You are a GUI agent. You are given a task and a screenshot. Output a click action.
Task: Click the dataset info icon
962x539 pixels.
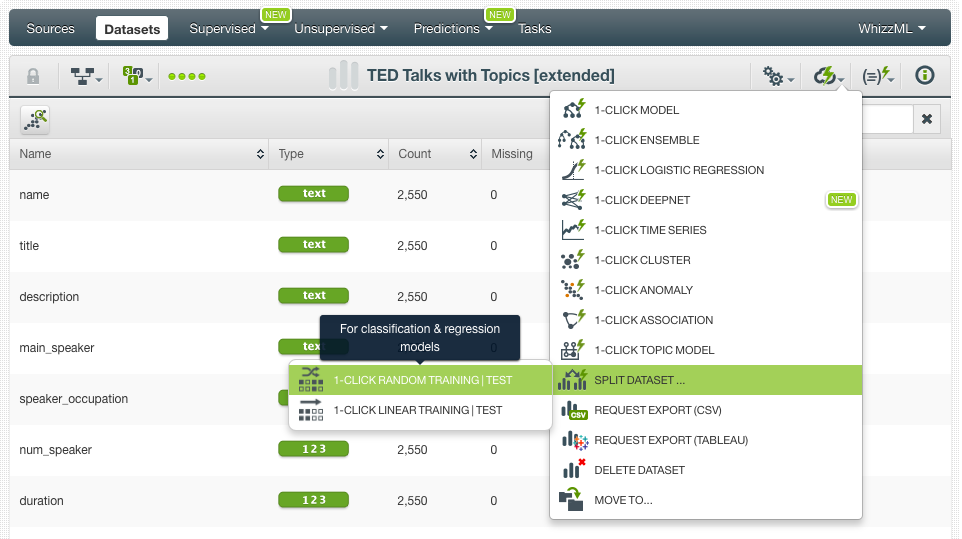(925, 76)
